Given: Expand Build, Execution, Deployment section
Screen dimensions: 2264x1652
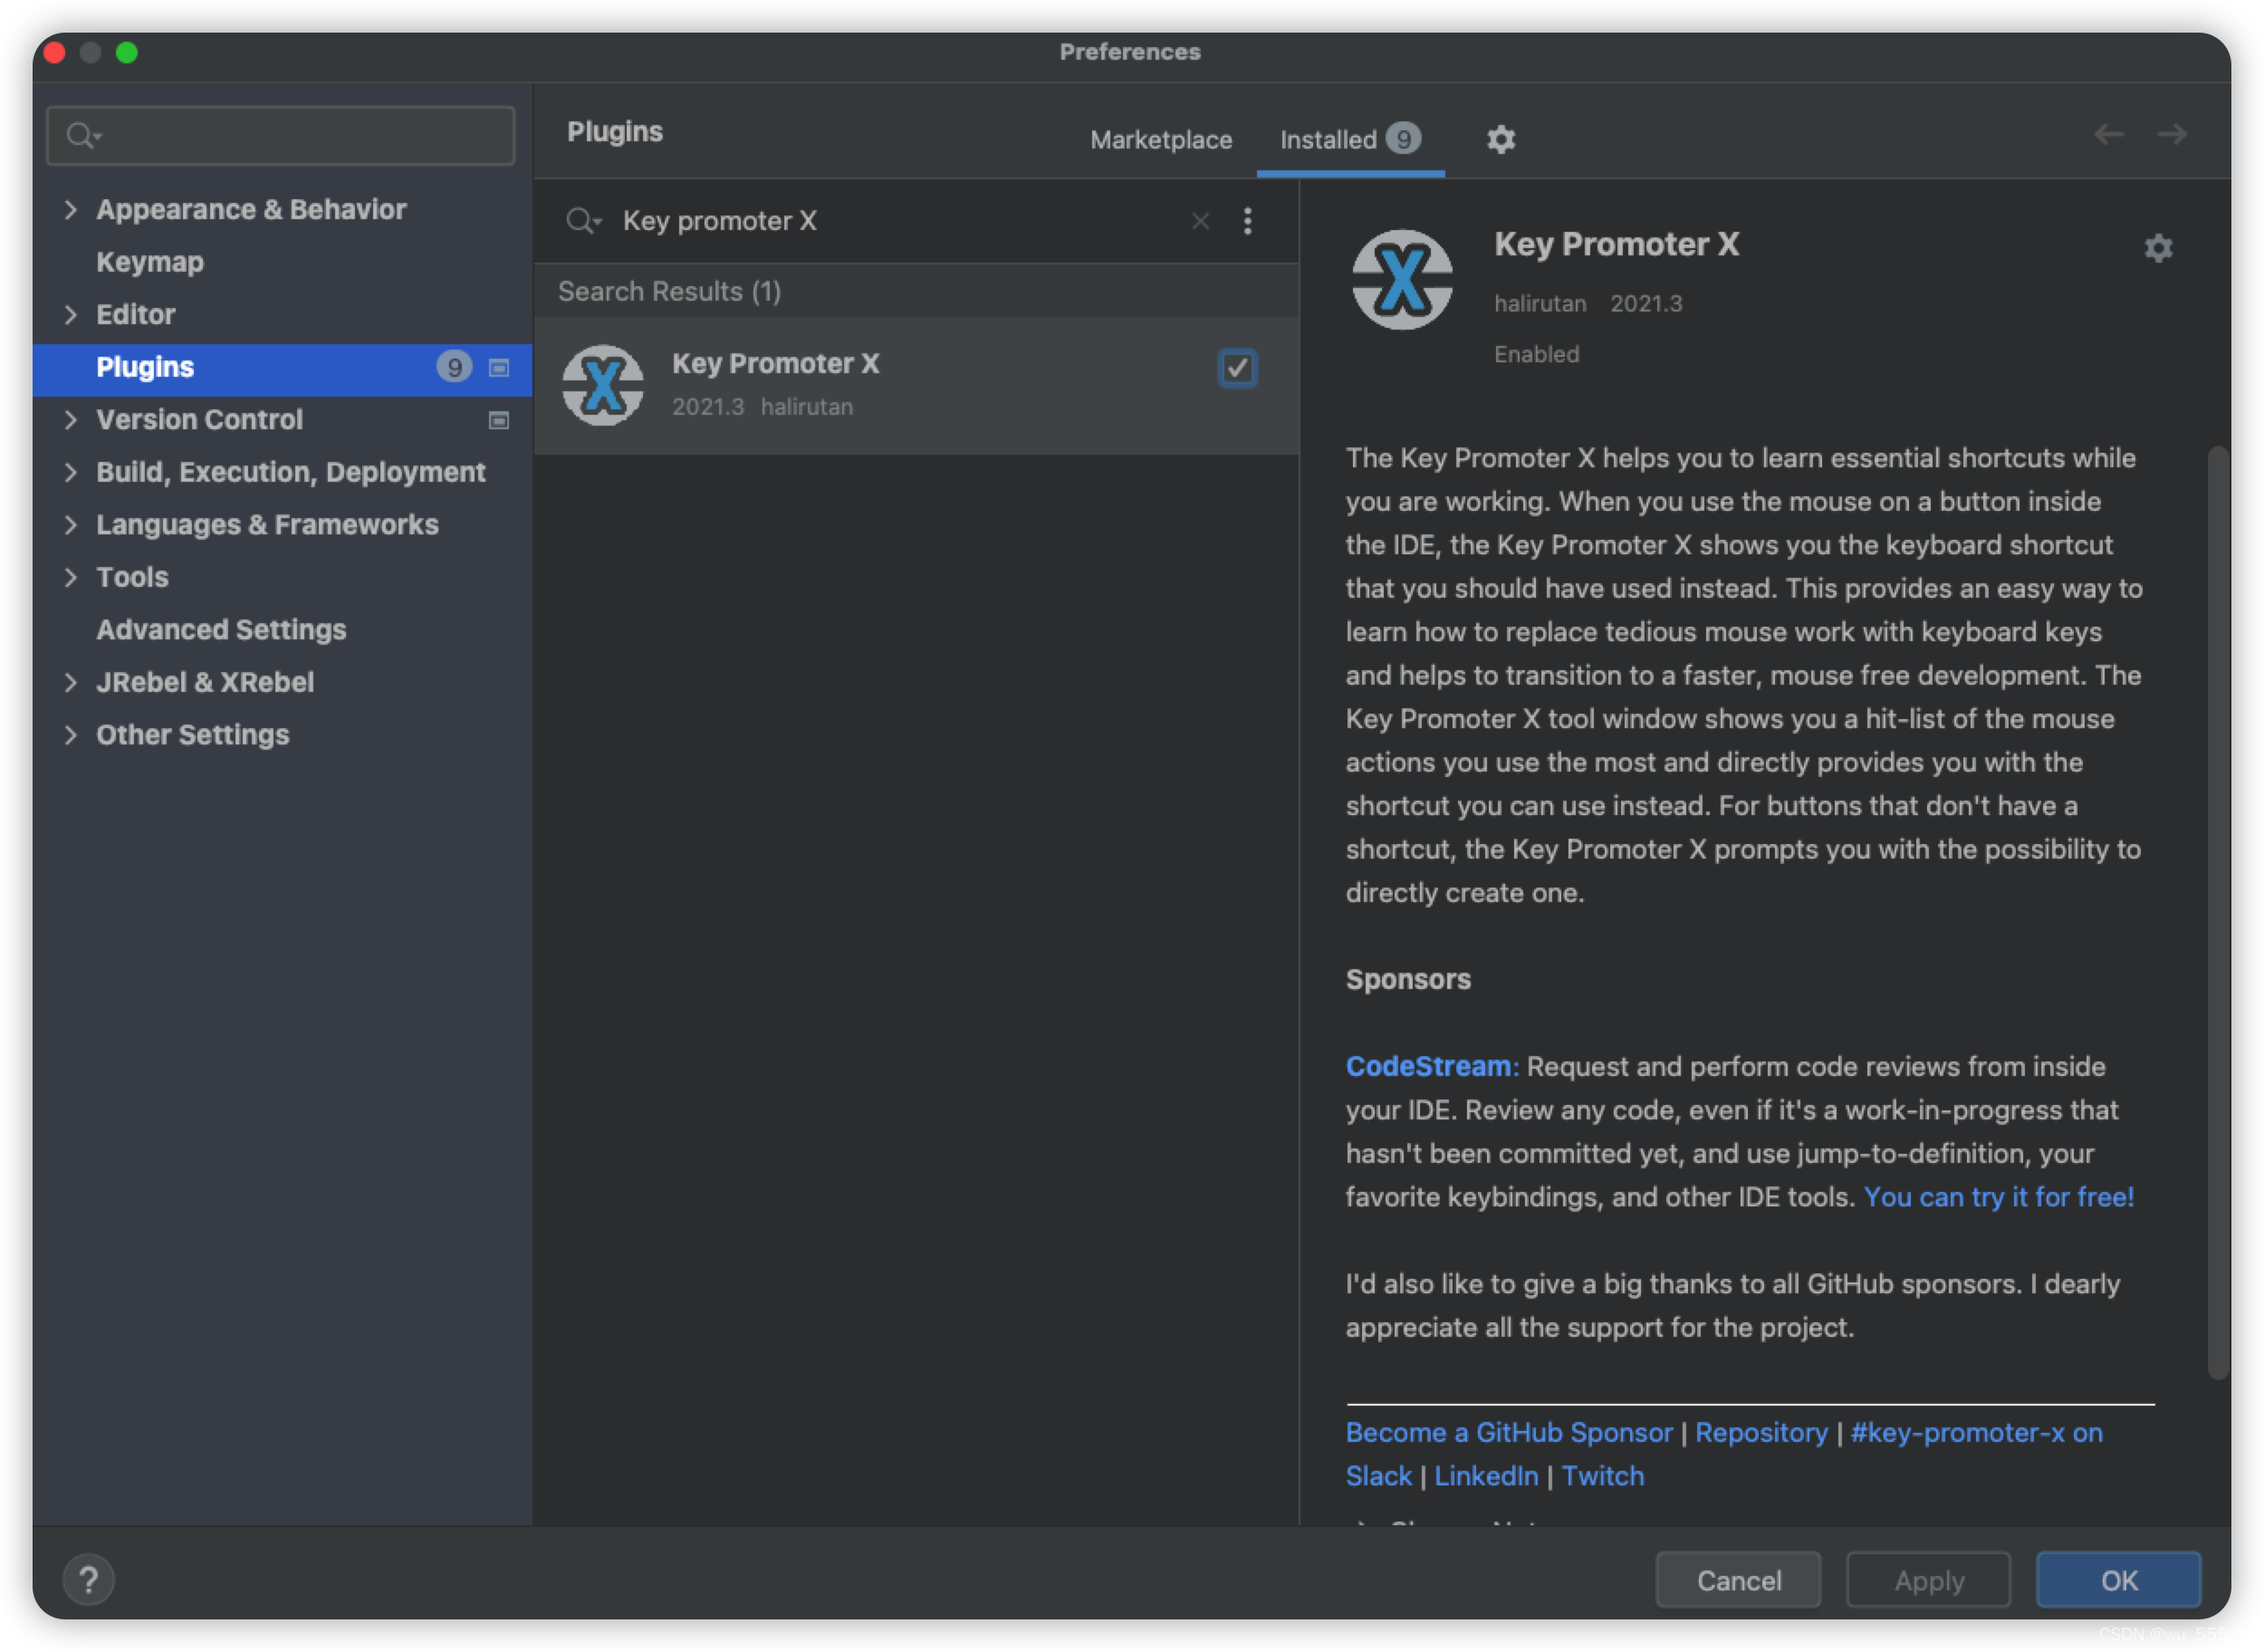Looking at the screenshot, I should click(70, 472).
